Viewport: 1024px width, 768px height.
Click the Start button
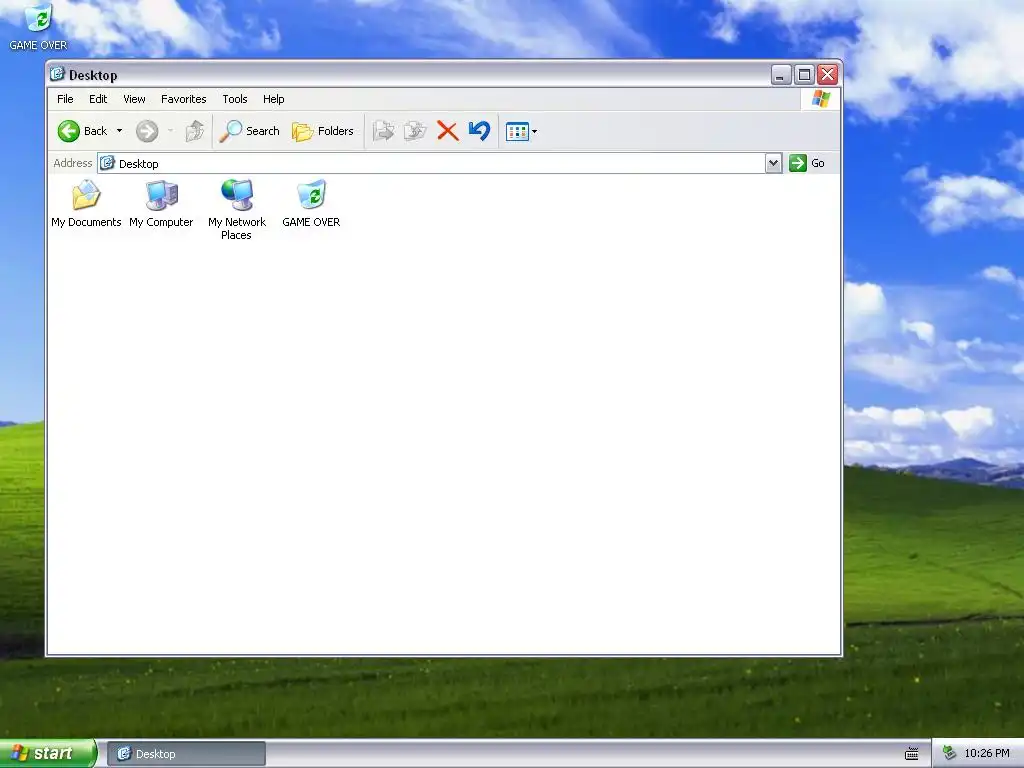pyautogui.click(x=48, y=753)
